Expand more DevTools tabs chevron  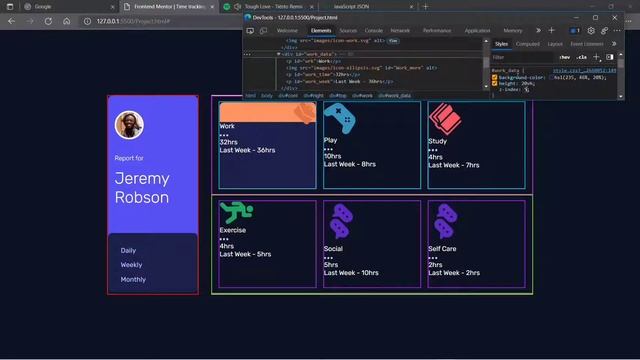[538, 30]
